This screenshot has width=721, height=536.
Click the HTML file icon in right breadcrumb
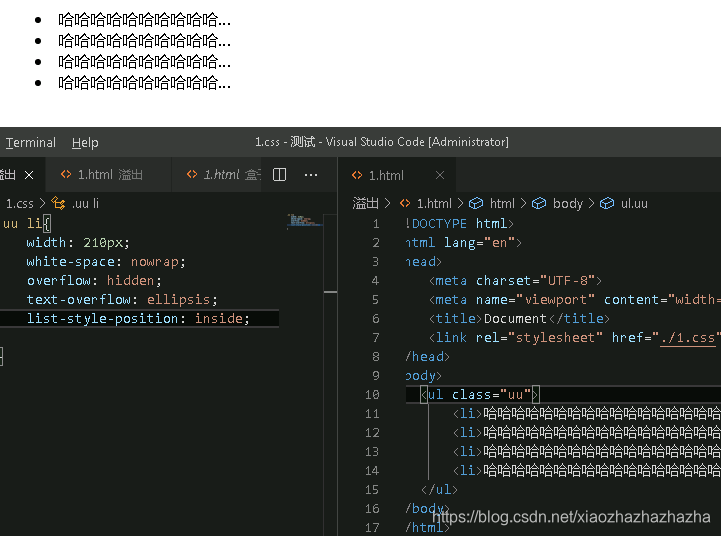[405, 203]
